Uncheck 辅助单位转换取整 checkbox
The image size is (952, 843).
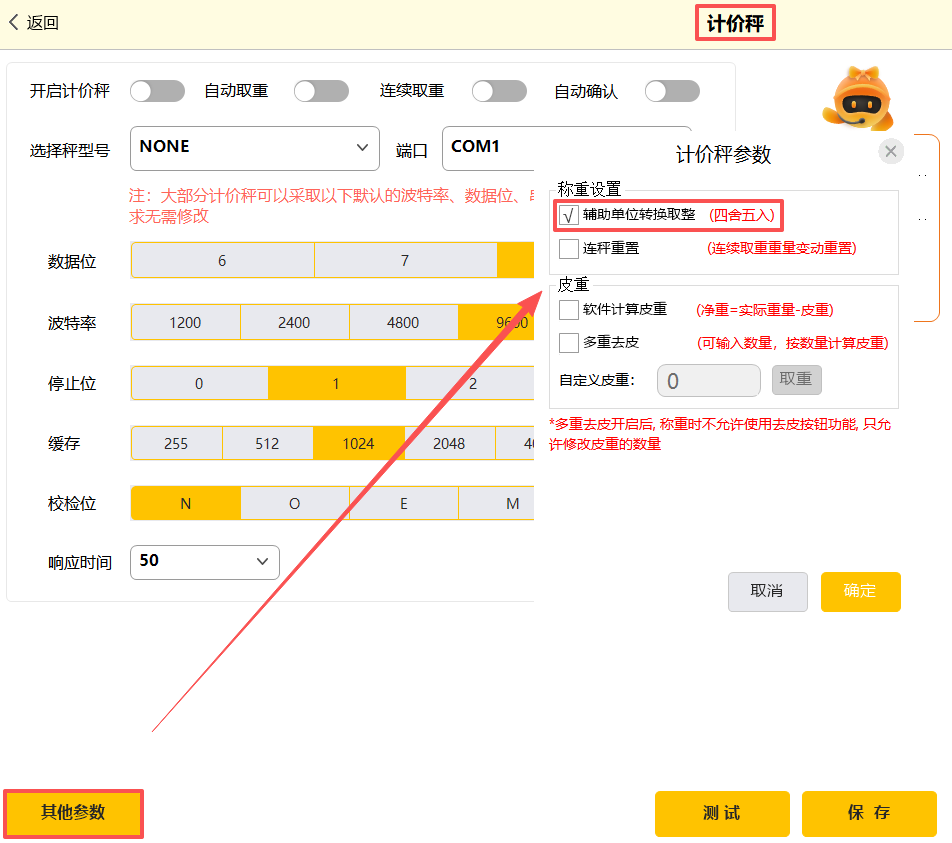[x=569, y=215]
